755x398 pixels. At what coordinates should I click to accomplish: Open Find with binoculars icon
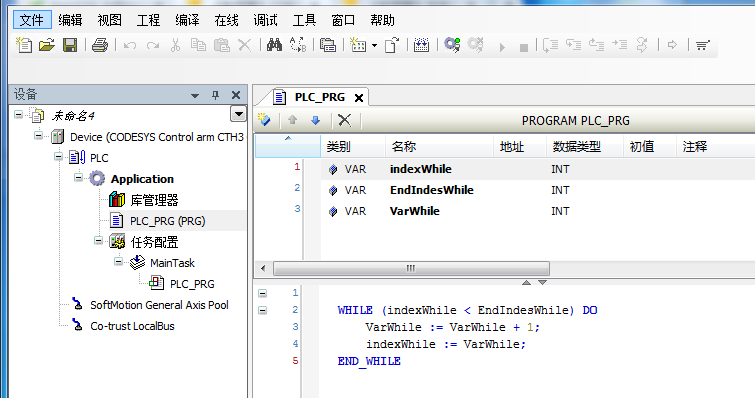(274, 45)
